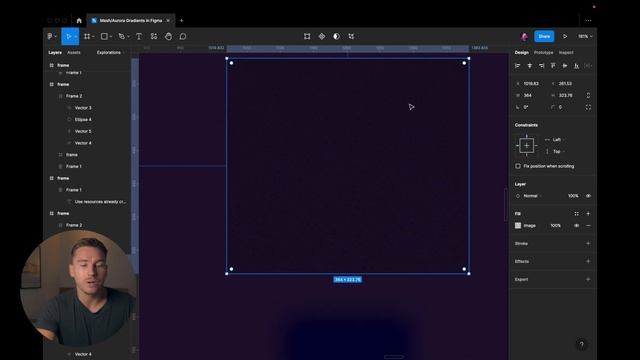
Task: Align selection bottom
Action: pyautogui.click(x=576, y=66)
